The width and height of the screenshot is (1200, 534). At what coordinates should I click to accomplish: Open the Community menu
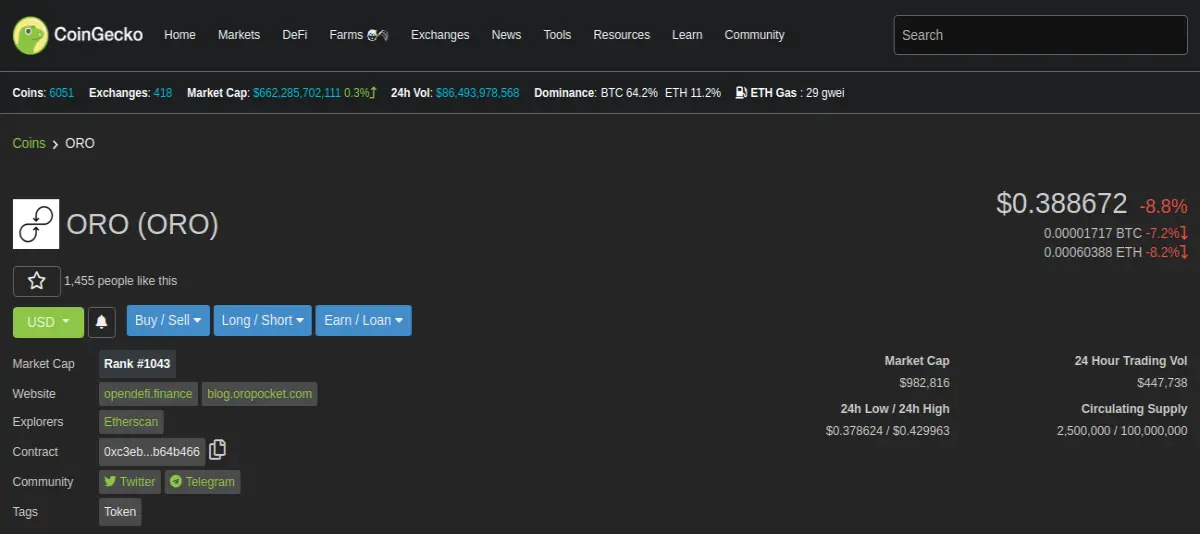(755, 35)
